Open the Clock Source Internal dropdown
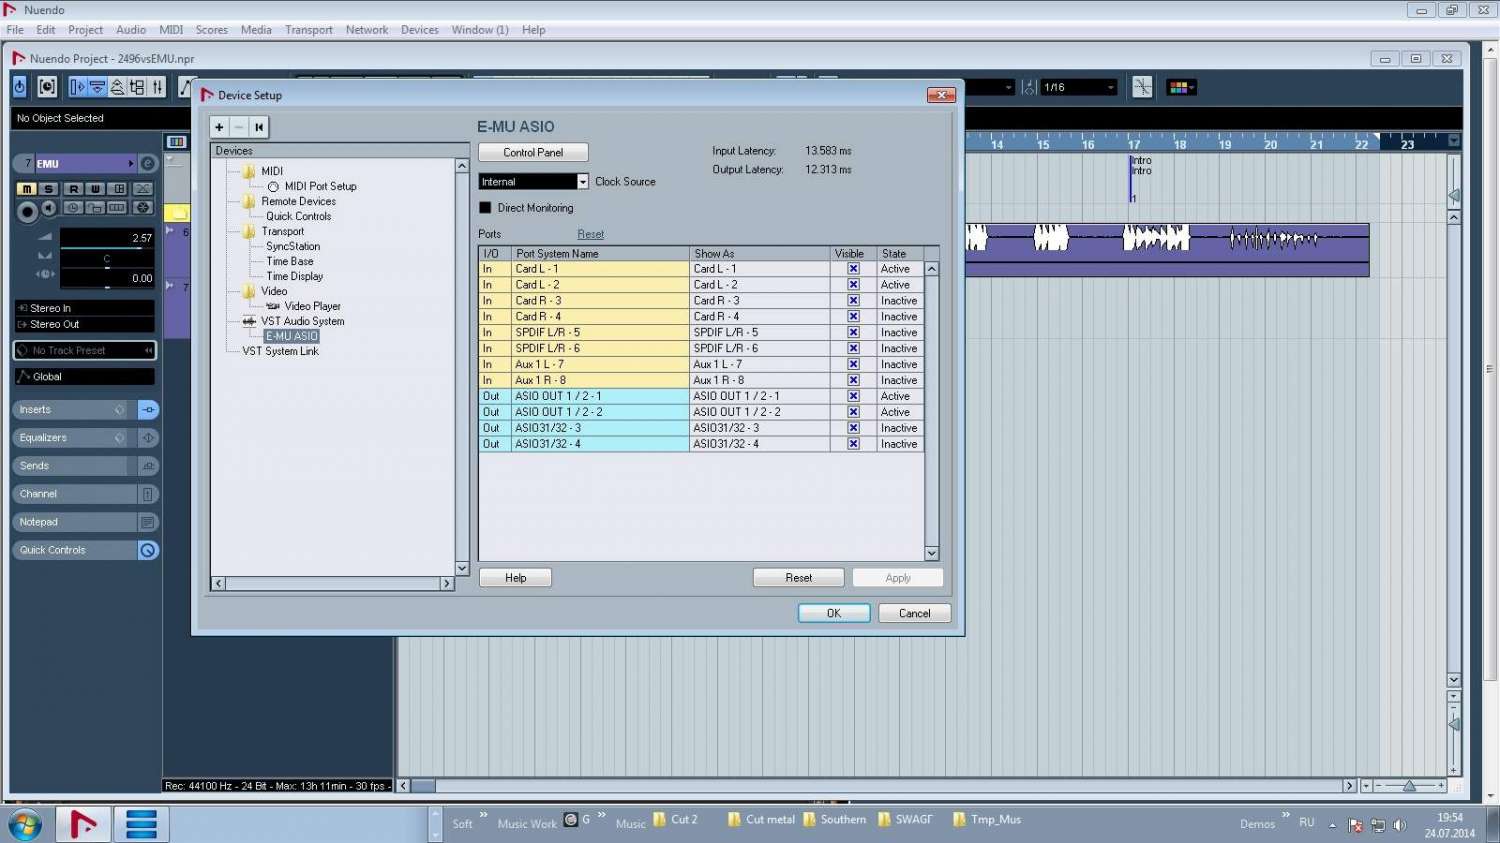This screenshot has height=843, width=1500. coord(582,182)
